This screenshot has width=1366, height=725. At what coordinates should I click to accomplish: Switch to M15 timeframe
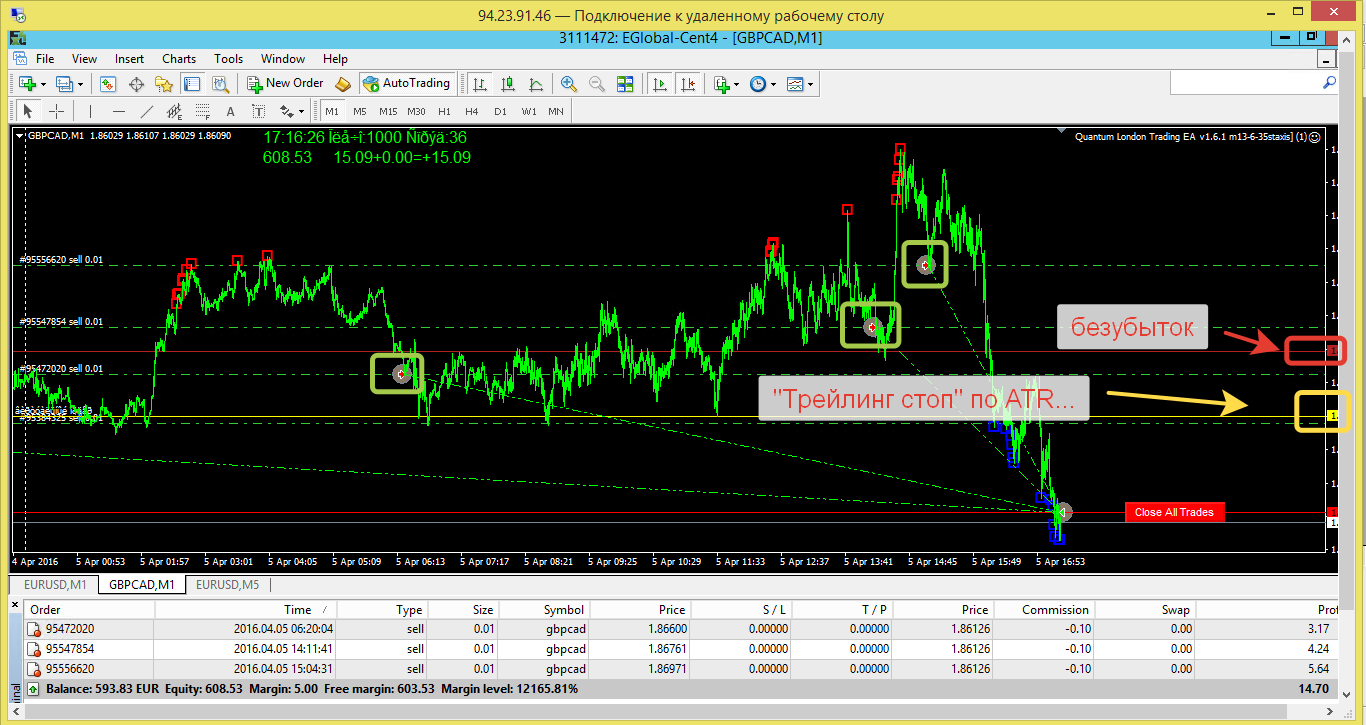click(x=388, y=111)
